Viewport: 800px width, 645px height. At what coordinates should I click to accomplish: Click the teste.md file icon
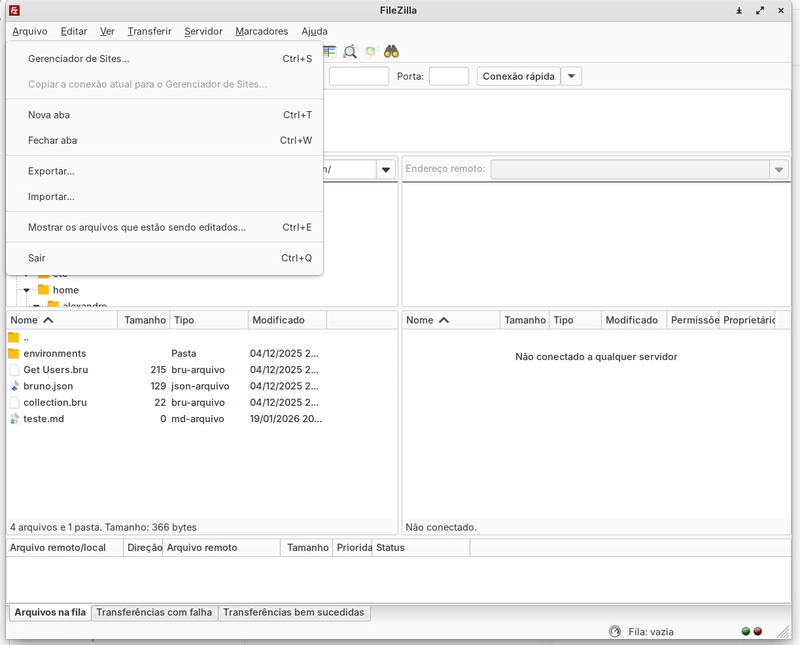(14, 418)
